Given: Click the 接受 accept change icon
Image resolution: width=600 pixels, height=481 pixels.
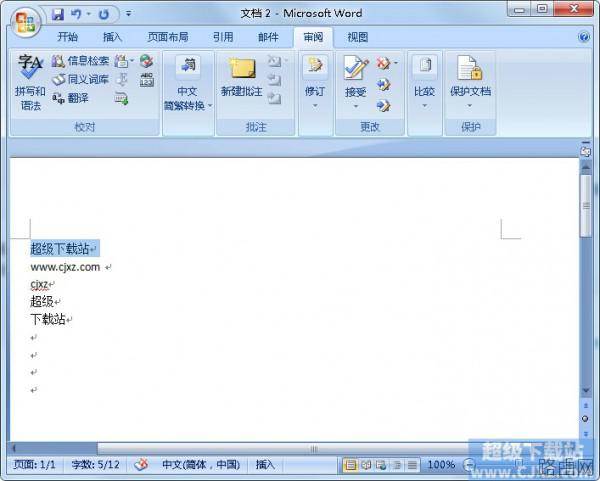Looking at the screenshot, I should (x=356, y=67).
